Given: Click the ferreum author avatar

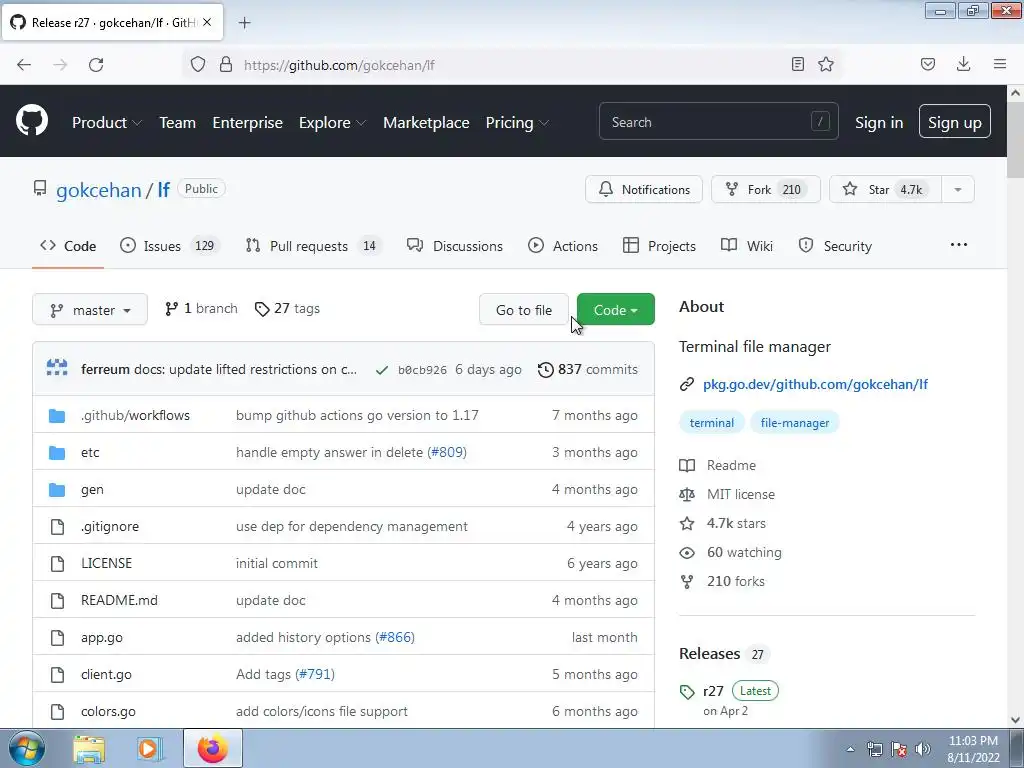Looking at the screenshot, I should click(x=57, y=369).
